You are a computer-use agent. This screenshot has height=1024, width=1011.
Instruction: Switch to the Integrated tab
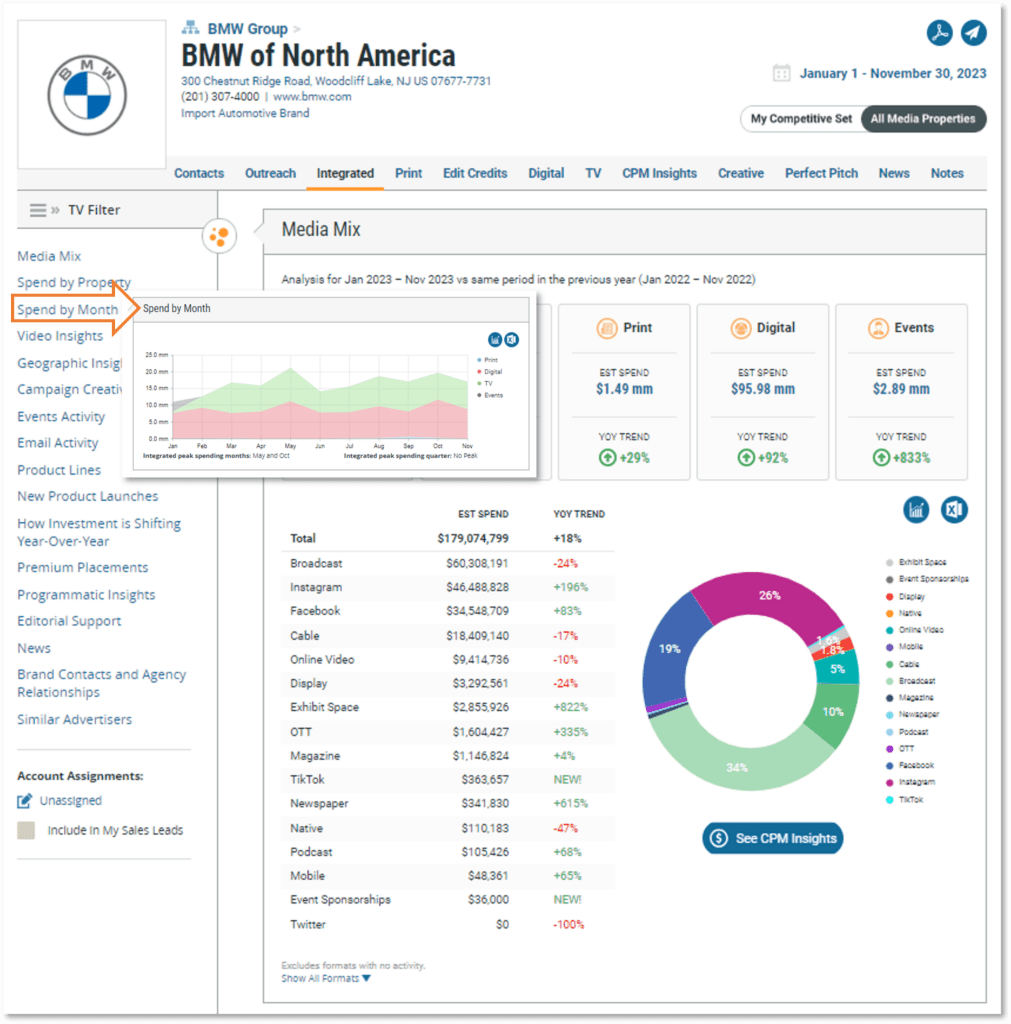coord(345,173)
